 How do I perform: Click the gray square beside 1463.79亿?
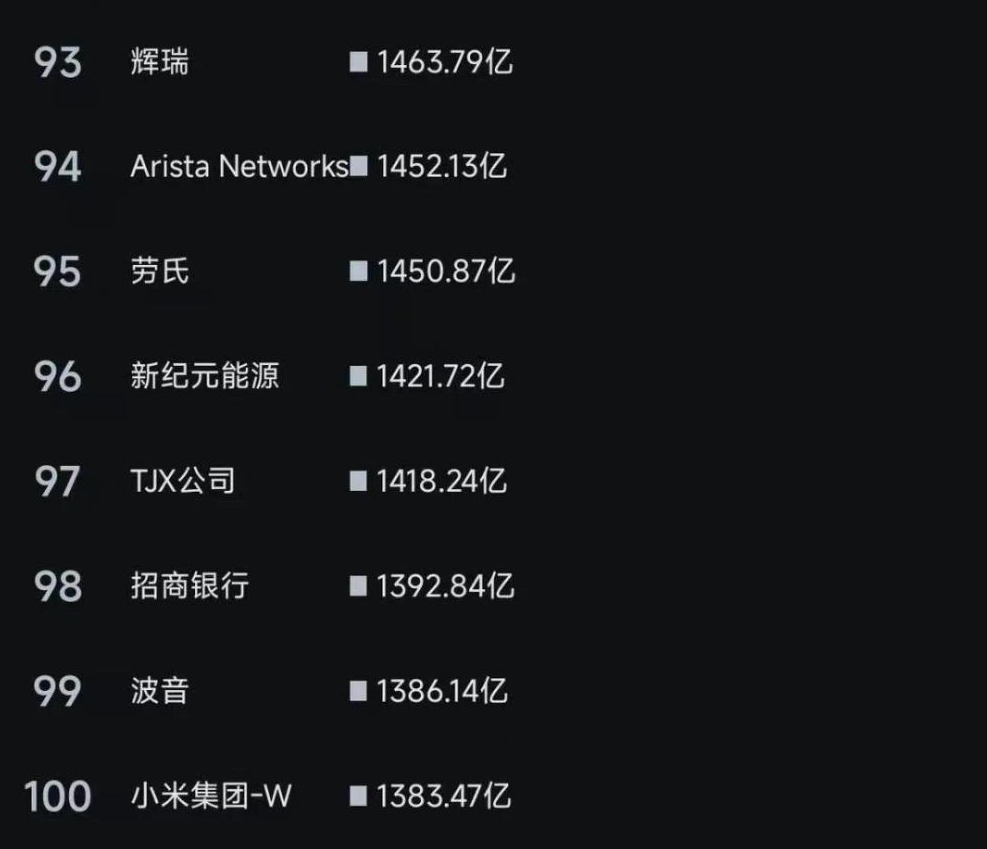pos(358,63)
